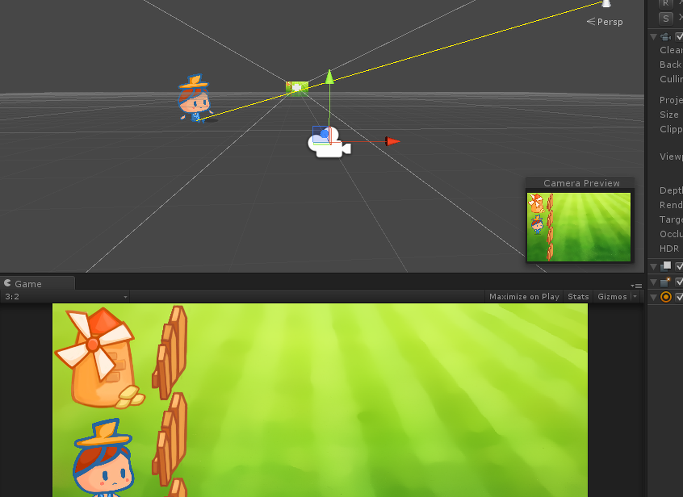
Task: Toggle checkbox next to Flare Layer icon
Action: coord(679,282)
